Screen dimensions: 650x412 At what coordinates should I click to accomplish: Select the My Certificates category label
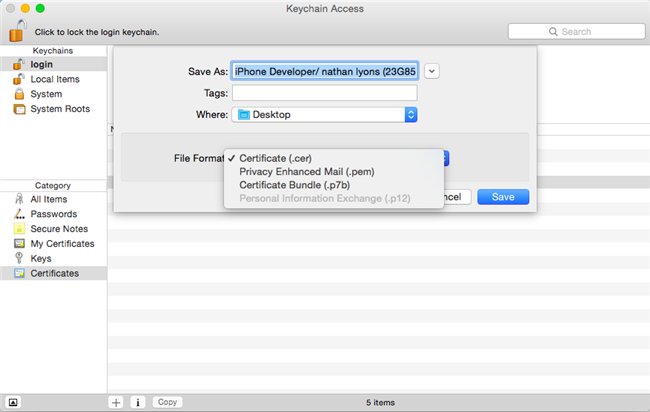[x=63, y=244]
